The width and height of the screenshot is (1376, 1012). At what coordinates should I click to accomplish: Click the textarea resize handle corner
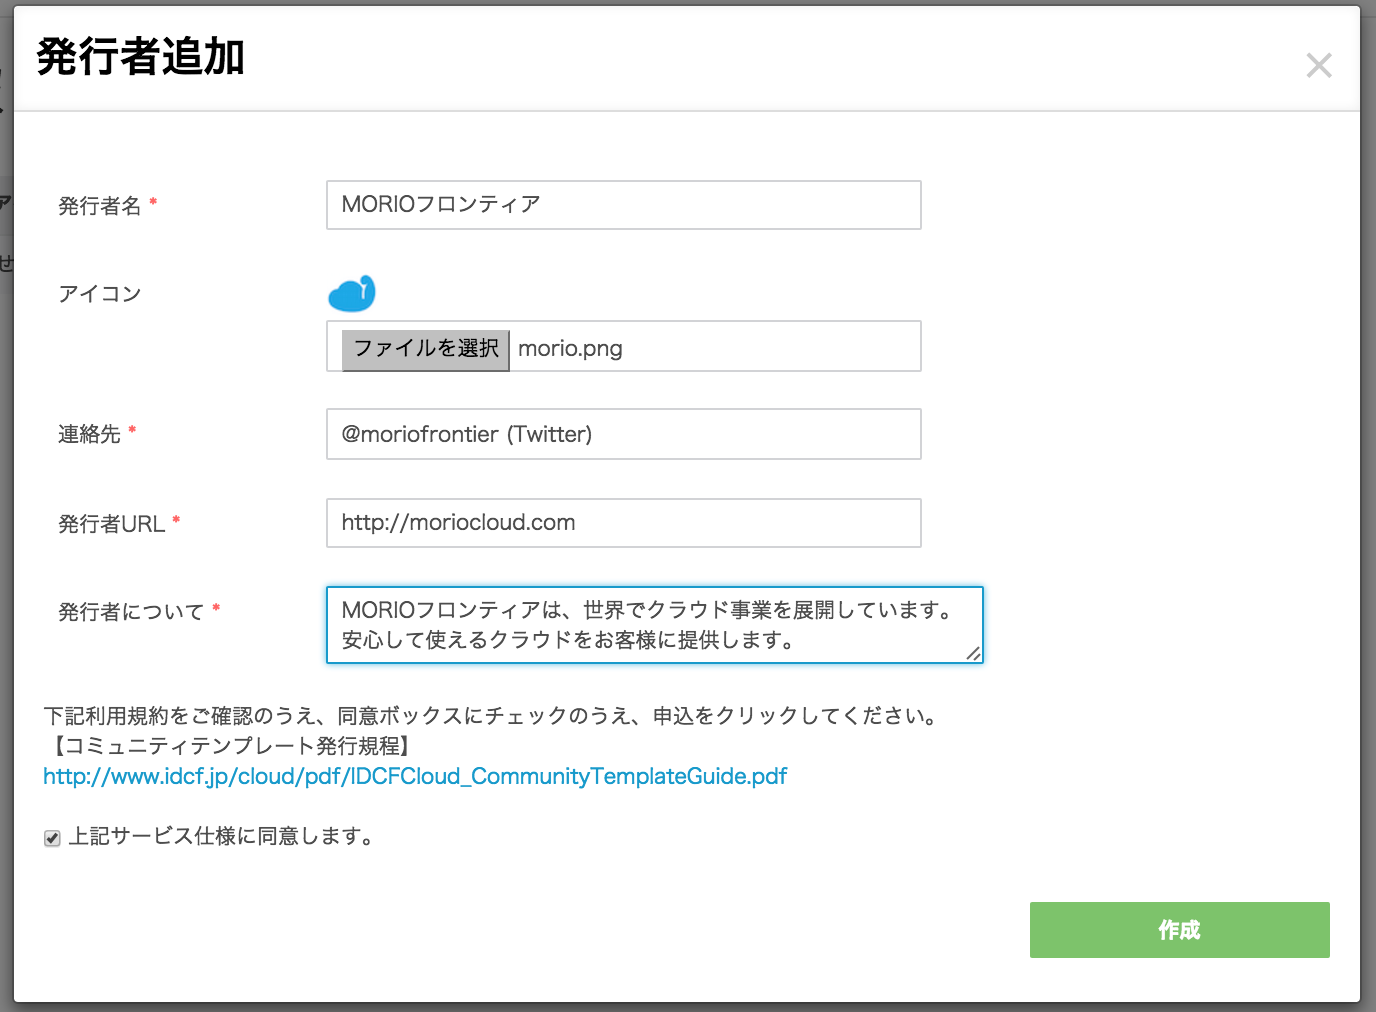[x=973, y=653]
